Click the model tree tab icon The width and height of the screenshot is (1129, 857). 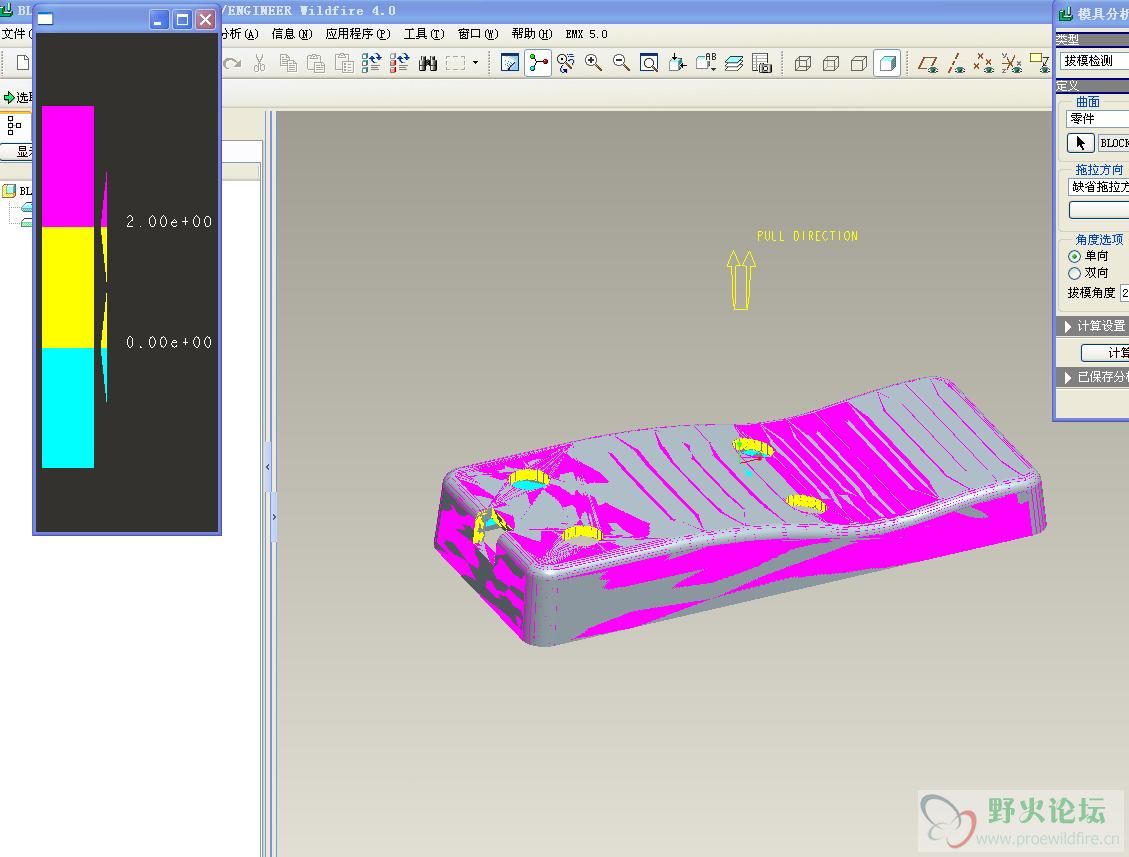click(x=14, y=126)
